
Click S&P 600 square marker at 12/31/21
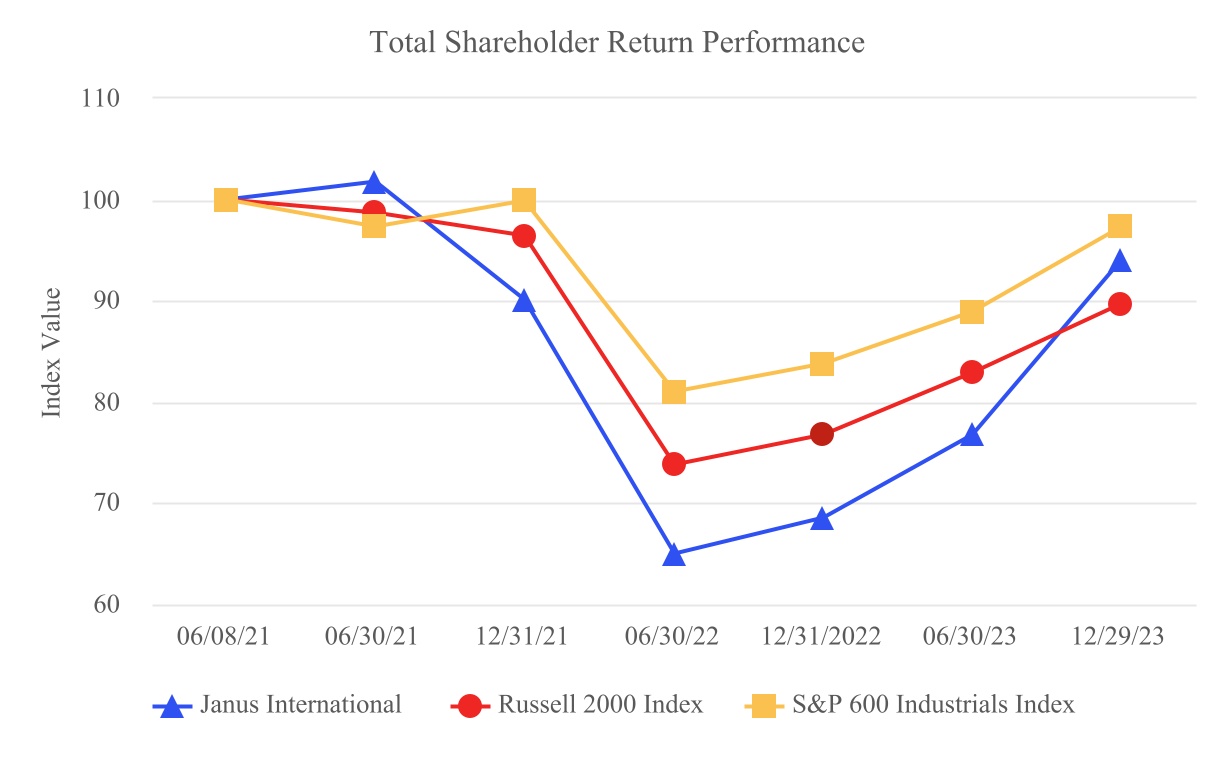click(523, 201)
